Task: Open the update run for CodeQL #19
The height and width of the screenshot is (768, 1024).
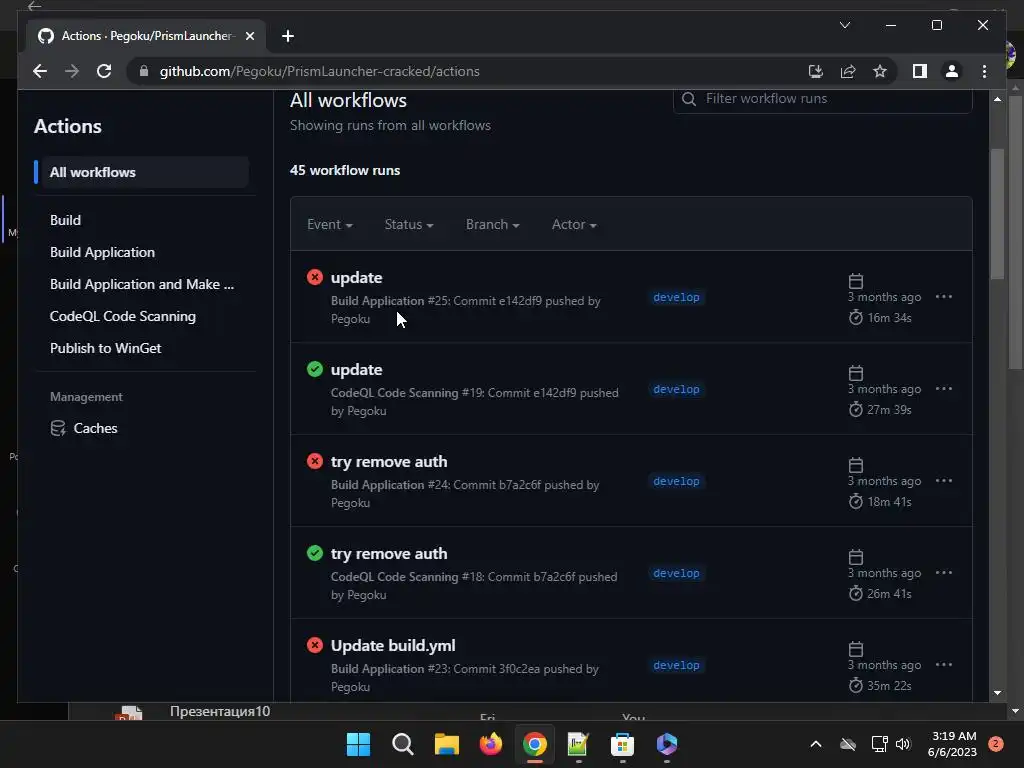Action: [357, 370]
